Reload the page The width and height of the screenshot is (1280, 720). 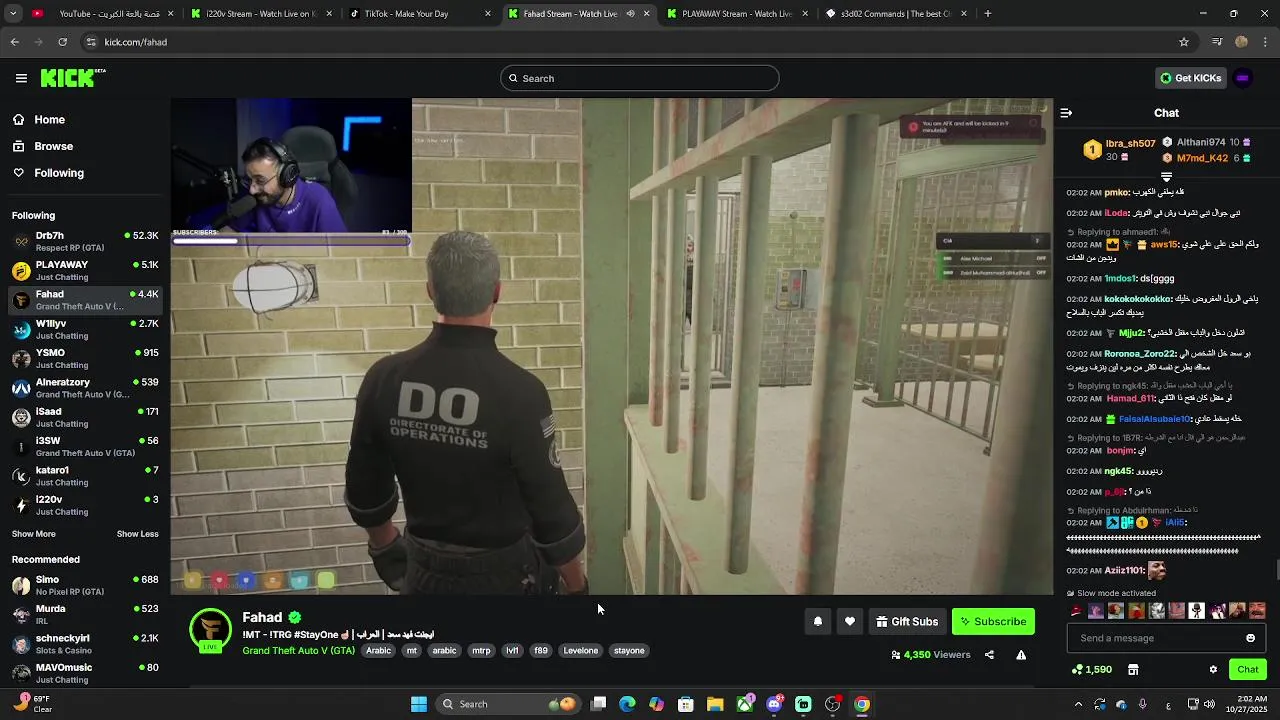coord(62,42)
